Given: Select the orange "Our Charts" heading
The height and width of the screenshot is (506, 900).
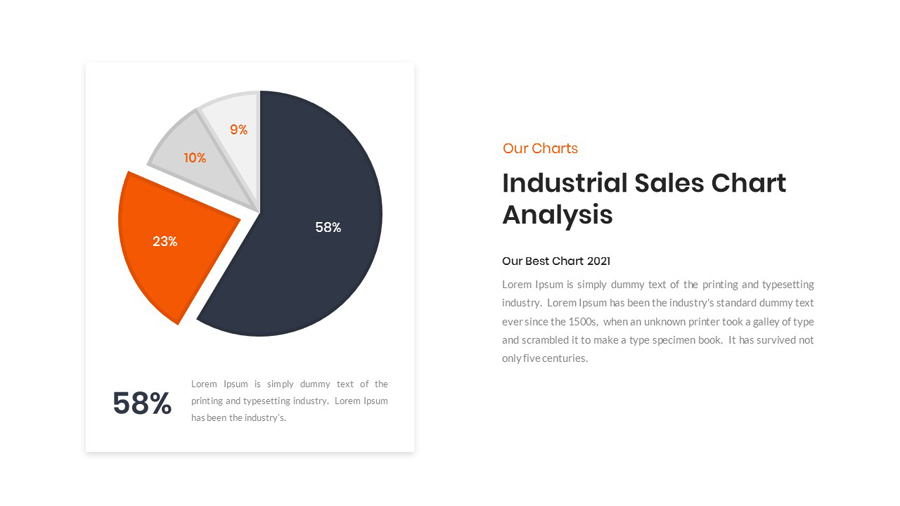Looking at the screenshot, I should [x=540, y=148].
